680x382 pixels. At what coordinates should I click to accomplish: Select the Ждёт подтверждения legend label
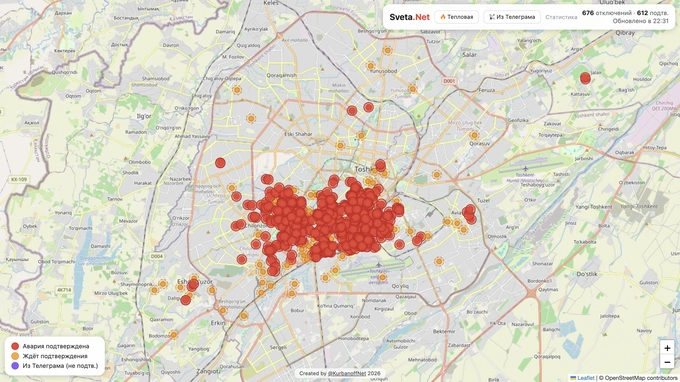(x=55, y=356)
